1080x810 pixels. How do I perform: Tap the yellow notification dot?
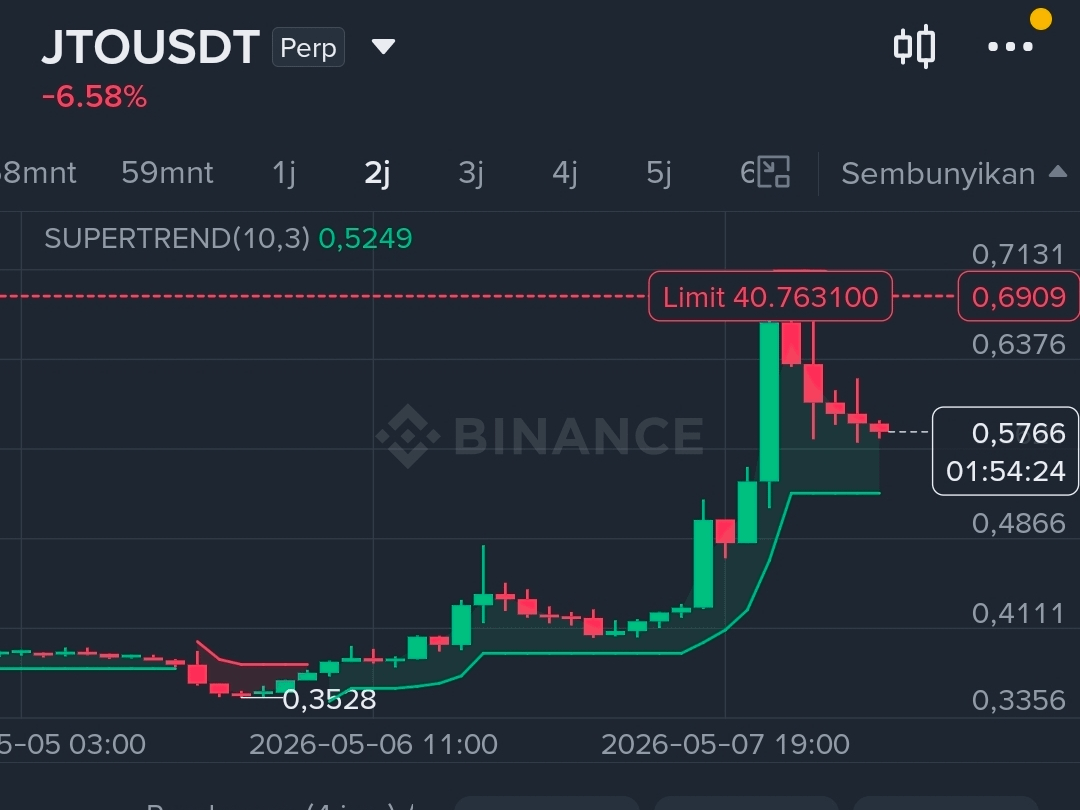[x=1040, y=19]
